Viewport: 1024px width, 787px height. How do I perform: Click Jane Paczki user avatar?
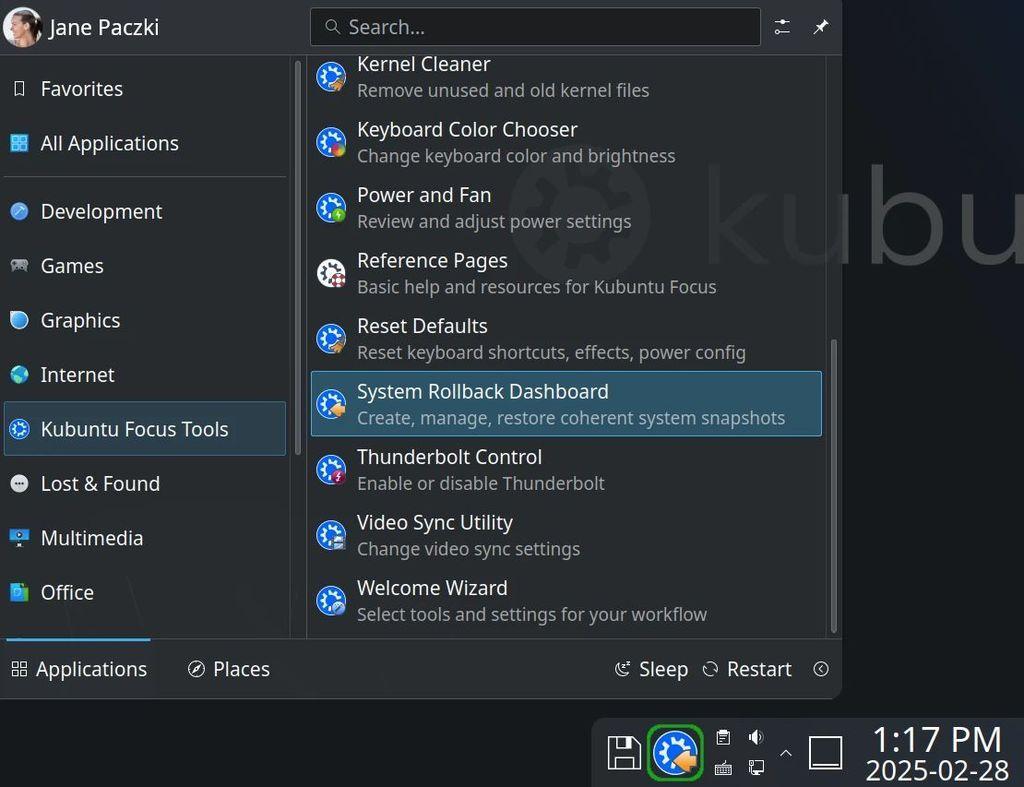tap(23, 27)
